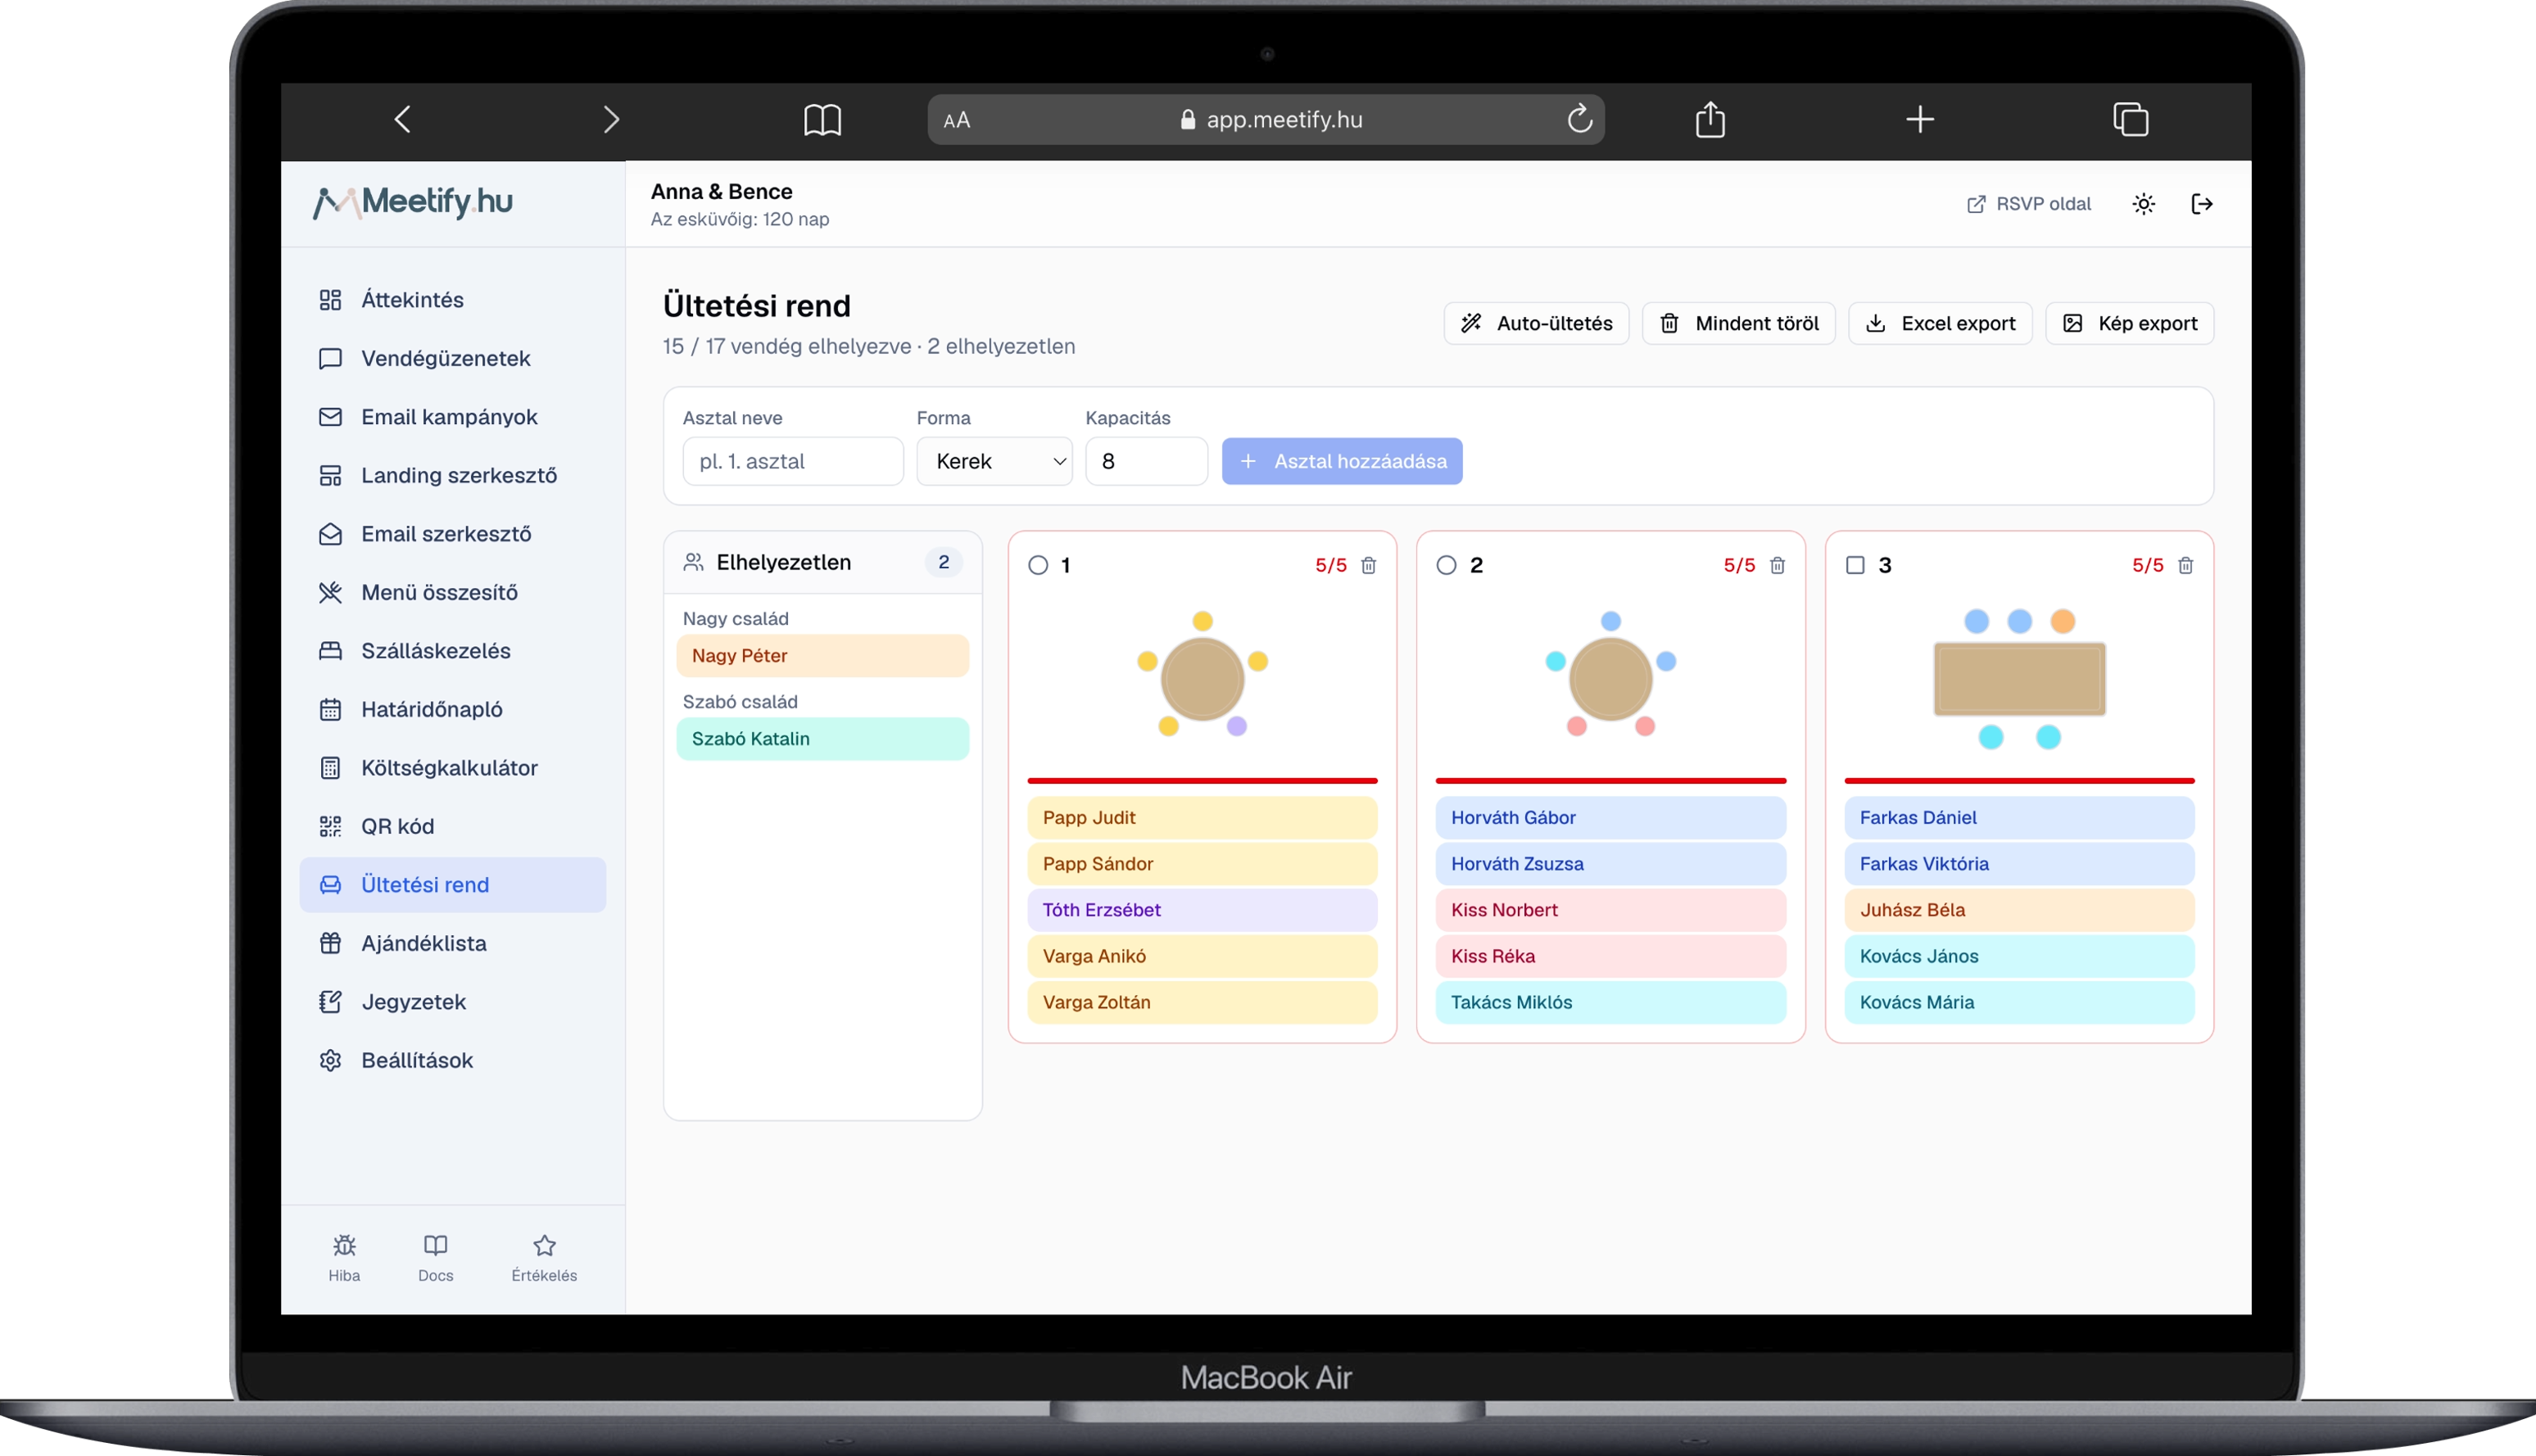Select guest Horváth Zsuzsa
This screenshot has width=2536, height=1456.
click(x=1610, y=864)
